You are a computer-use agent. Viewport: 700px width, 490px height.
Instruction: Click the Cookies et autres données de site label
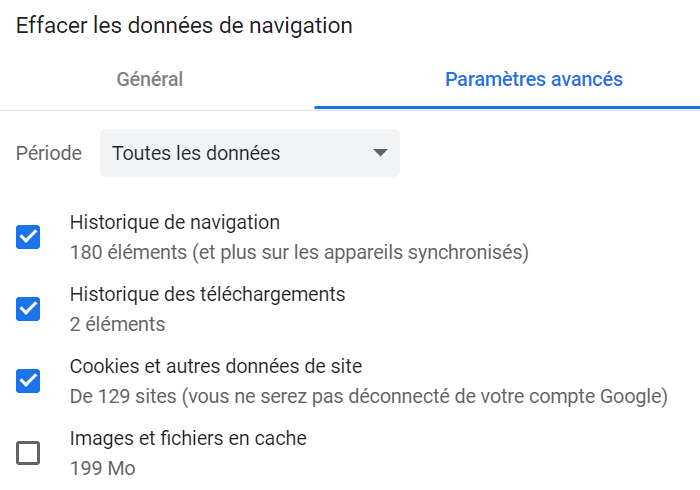216,366
